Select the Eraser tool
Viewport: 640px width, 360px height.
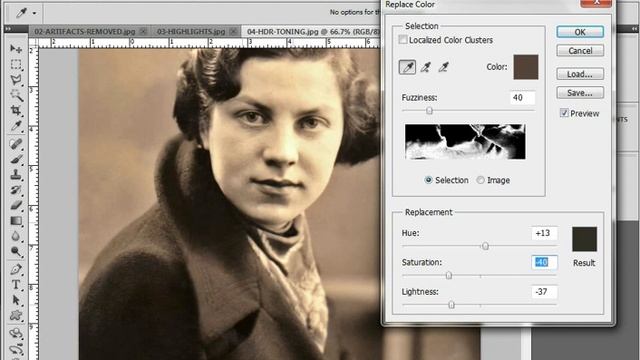16,205
